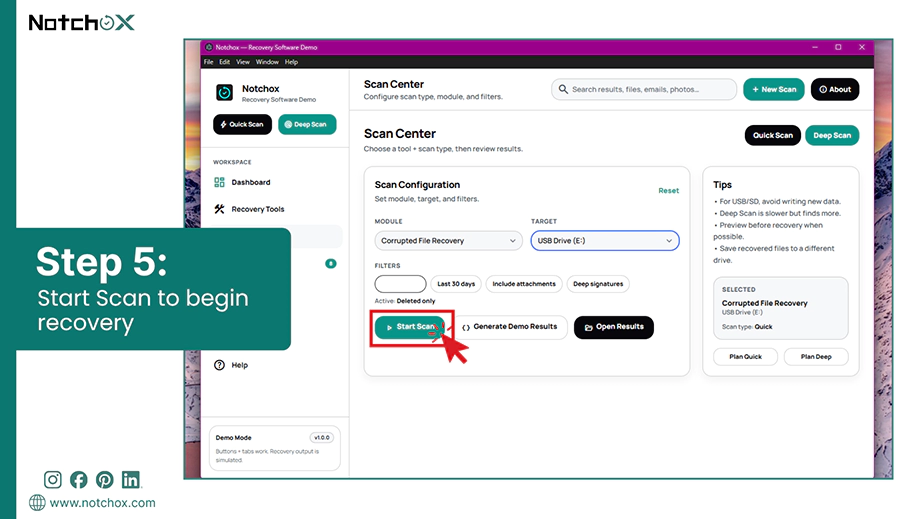Click the Instagram icon

52,480
